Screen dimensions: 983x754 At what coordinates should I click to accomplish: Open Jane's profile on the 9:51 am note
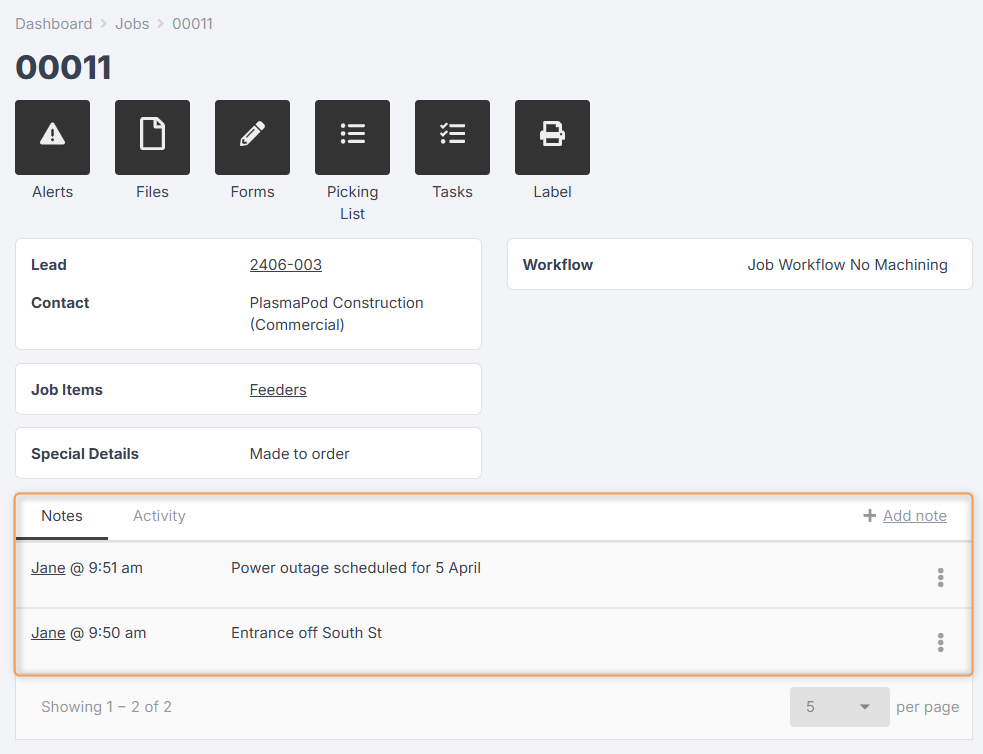pos(48,568)
